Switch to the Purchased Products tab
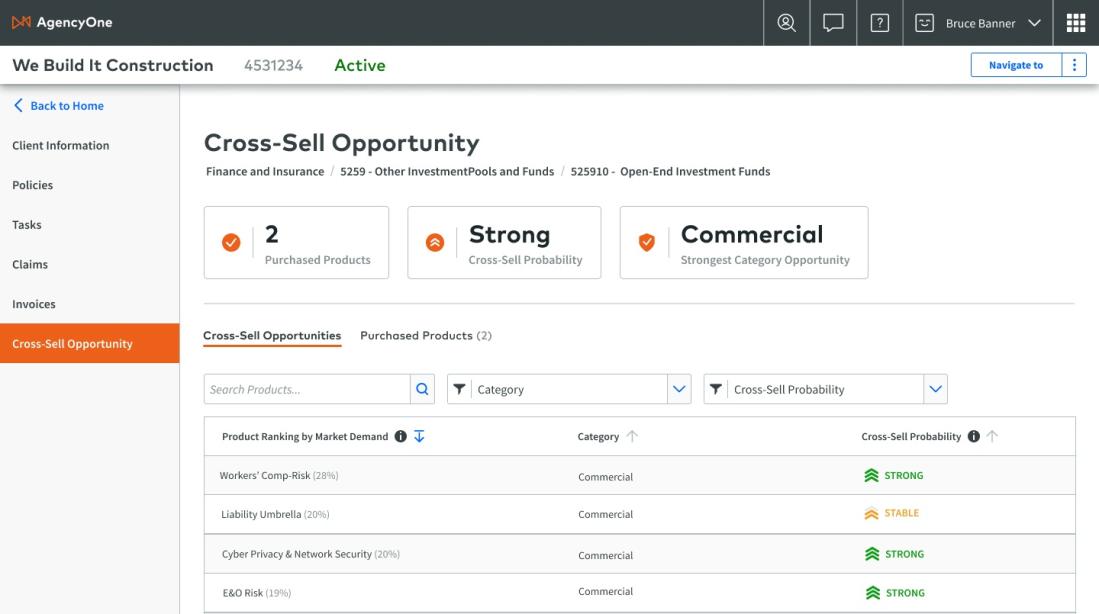 pos(426,336)
